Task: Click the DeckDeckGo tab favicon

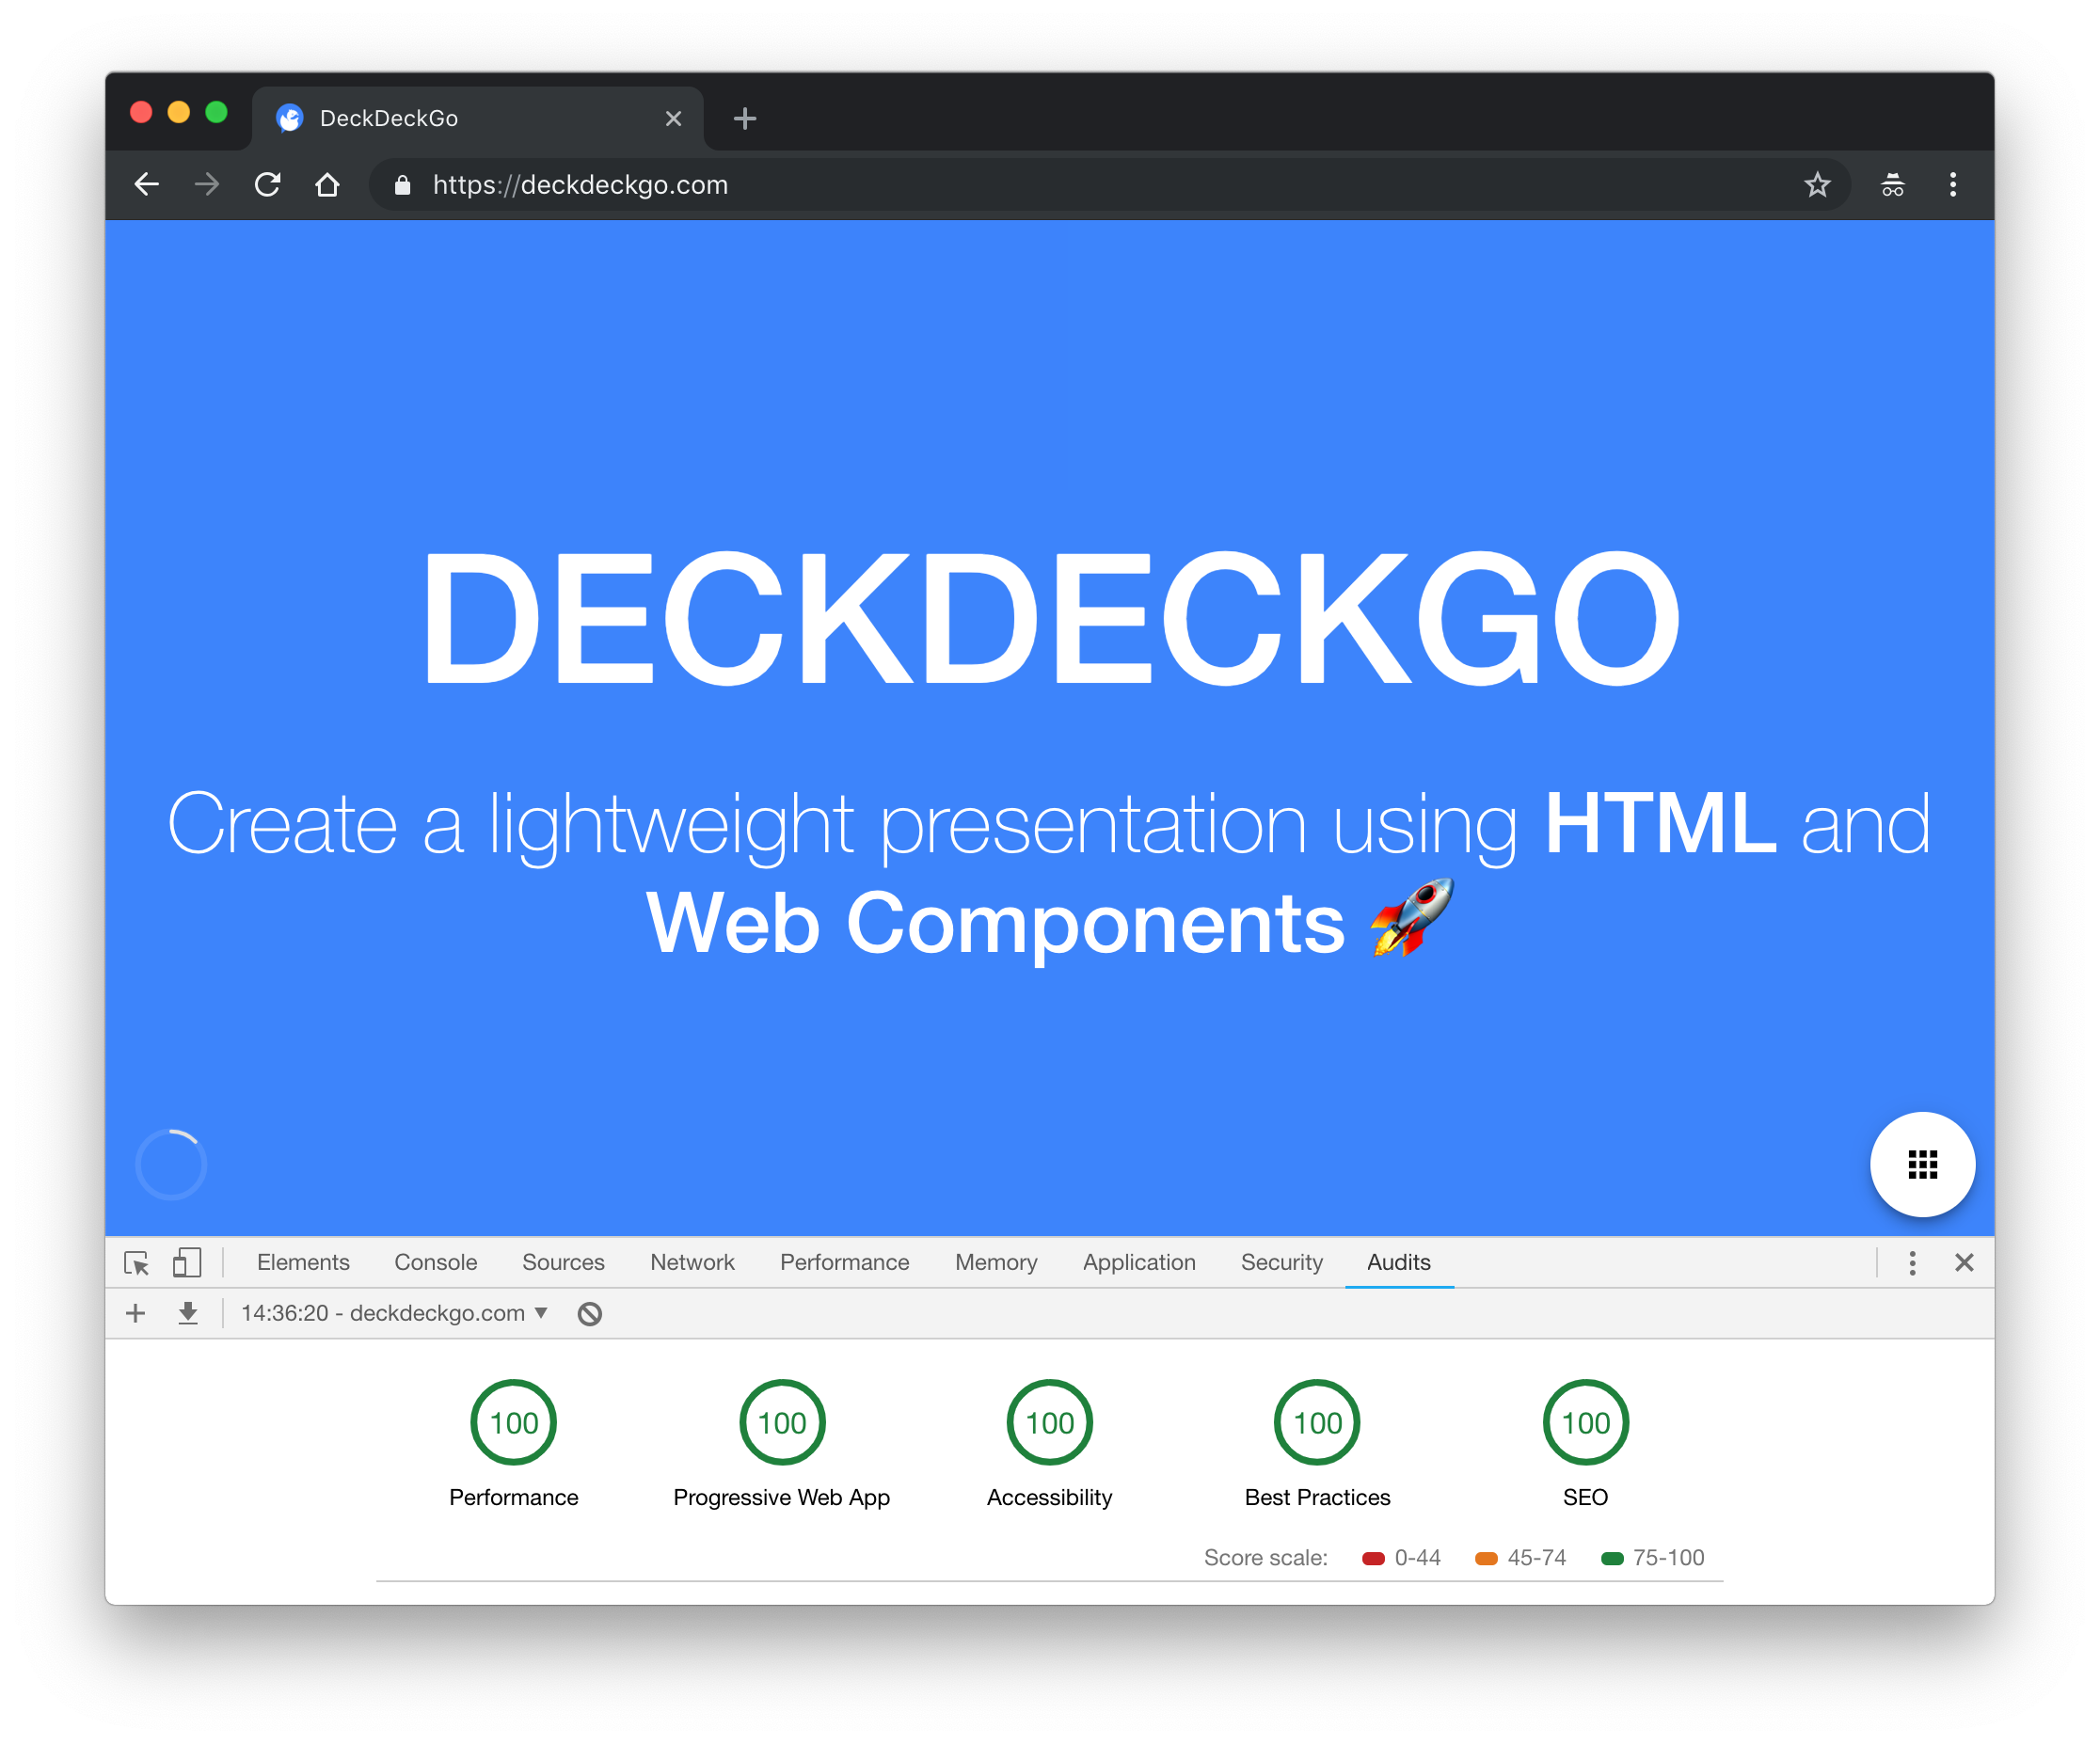Action: (x=289, y=119)
